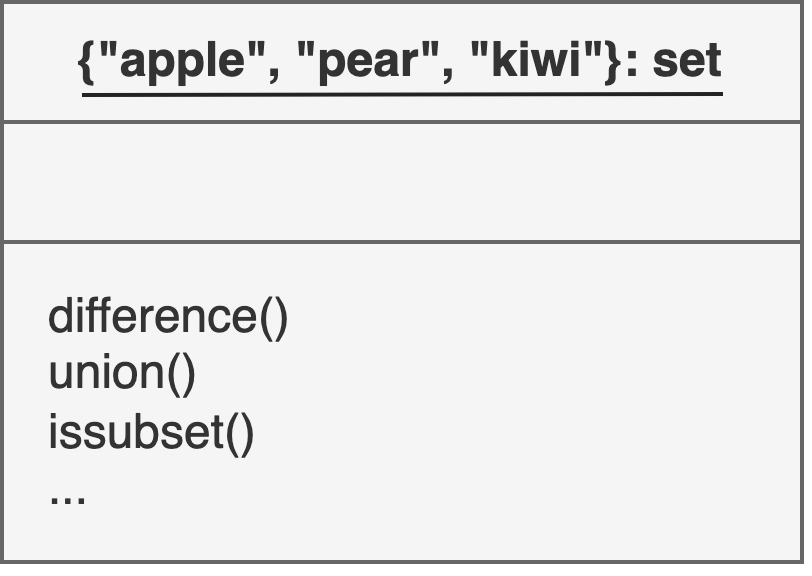Select the union() method entry
The image size is (812, 576).
(x=122, y=375)
